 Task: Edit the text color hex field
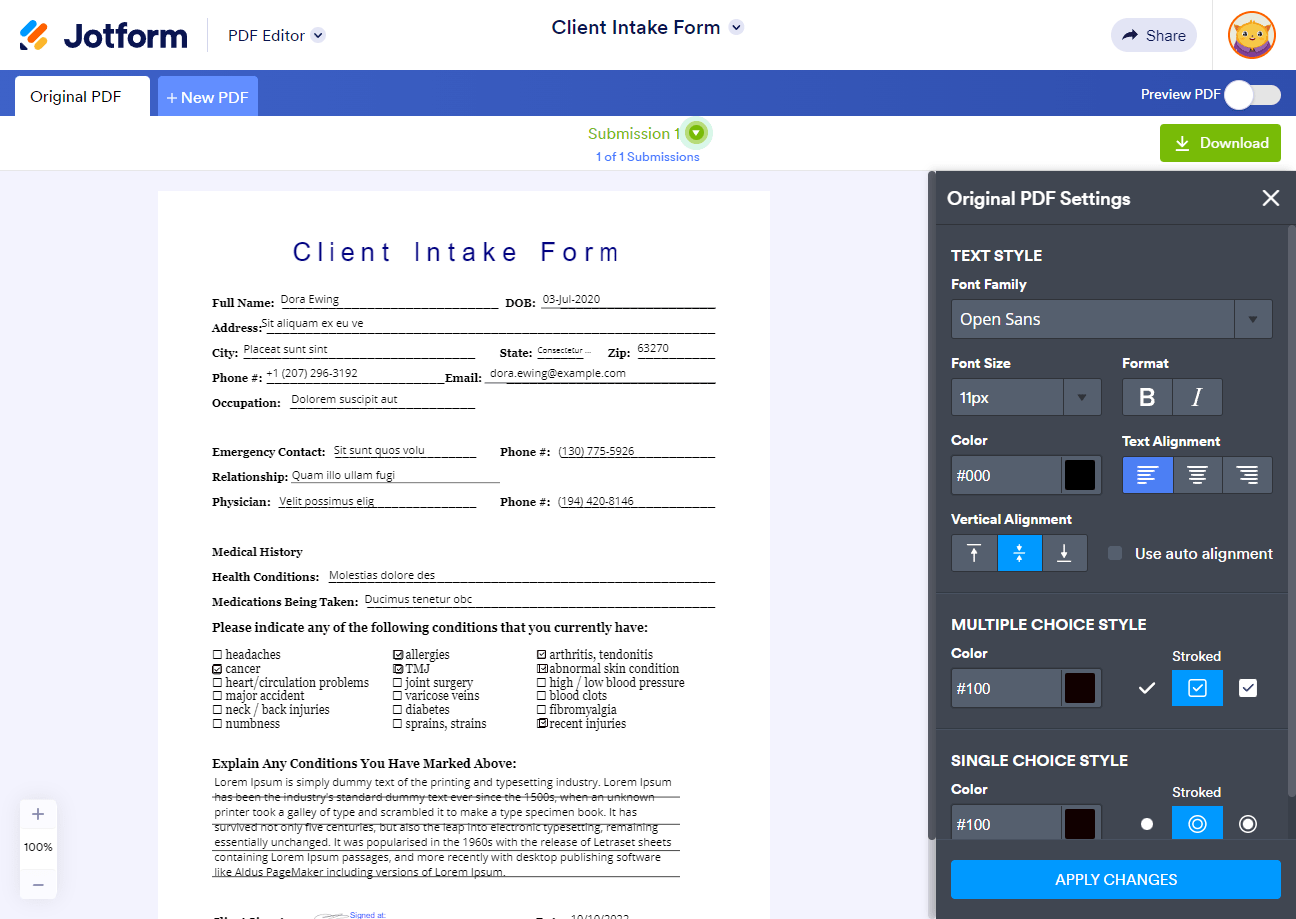[1006, 475]
